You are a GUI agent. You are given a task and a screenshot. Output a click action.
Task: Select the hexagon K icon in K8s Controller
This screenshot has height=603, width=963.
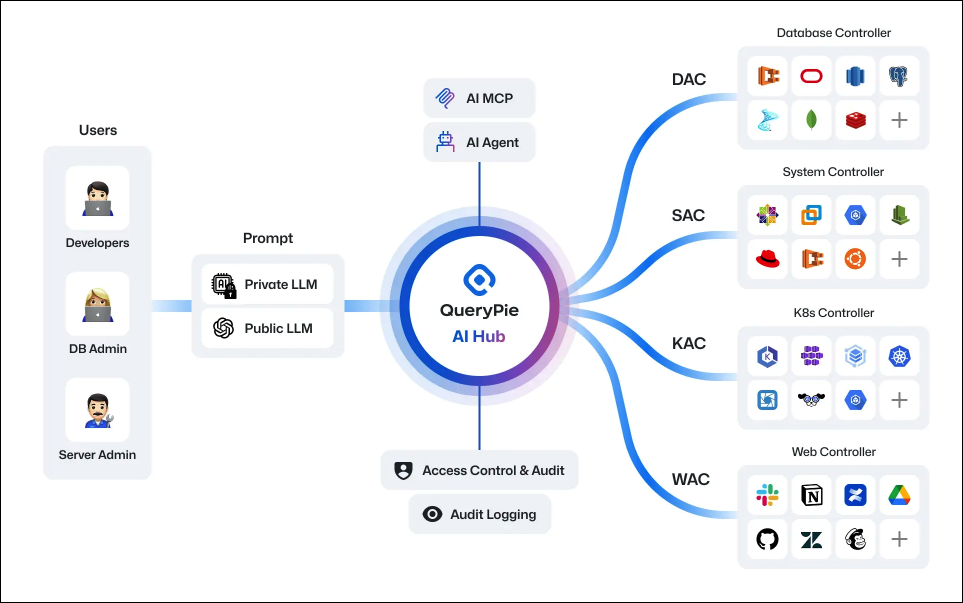[x=767, y=356]
